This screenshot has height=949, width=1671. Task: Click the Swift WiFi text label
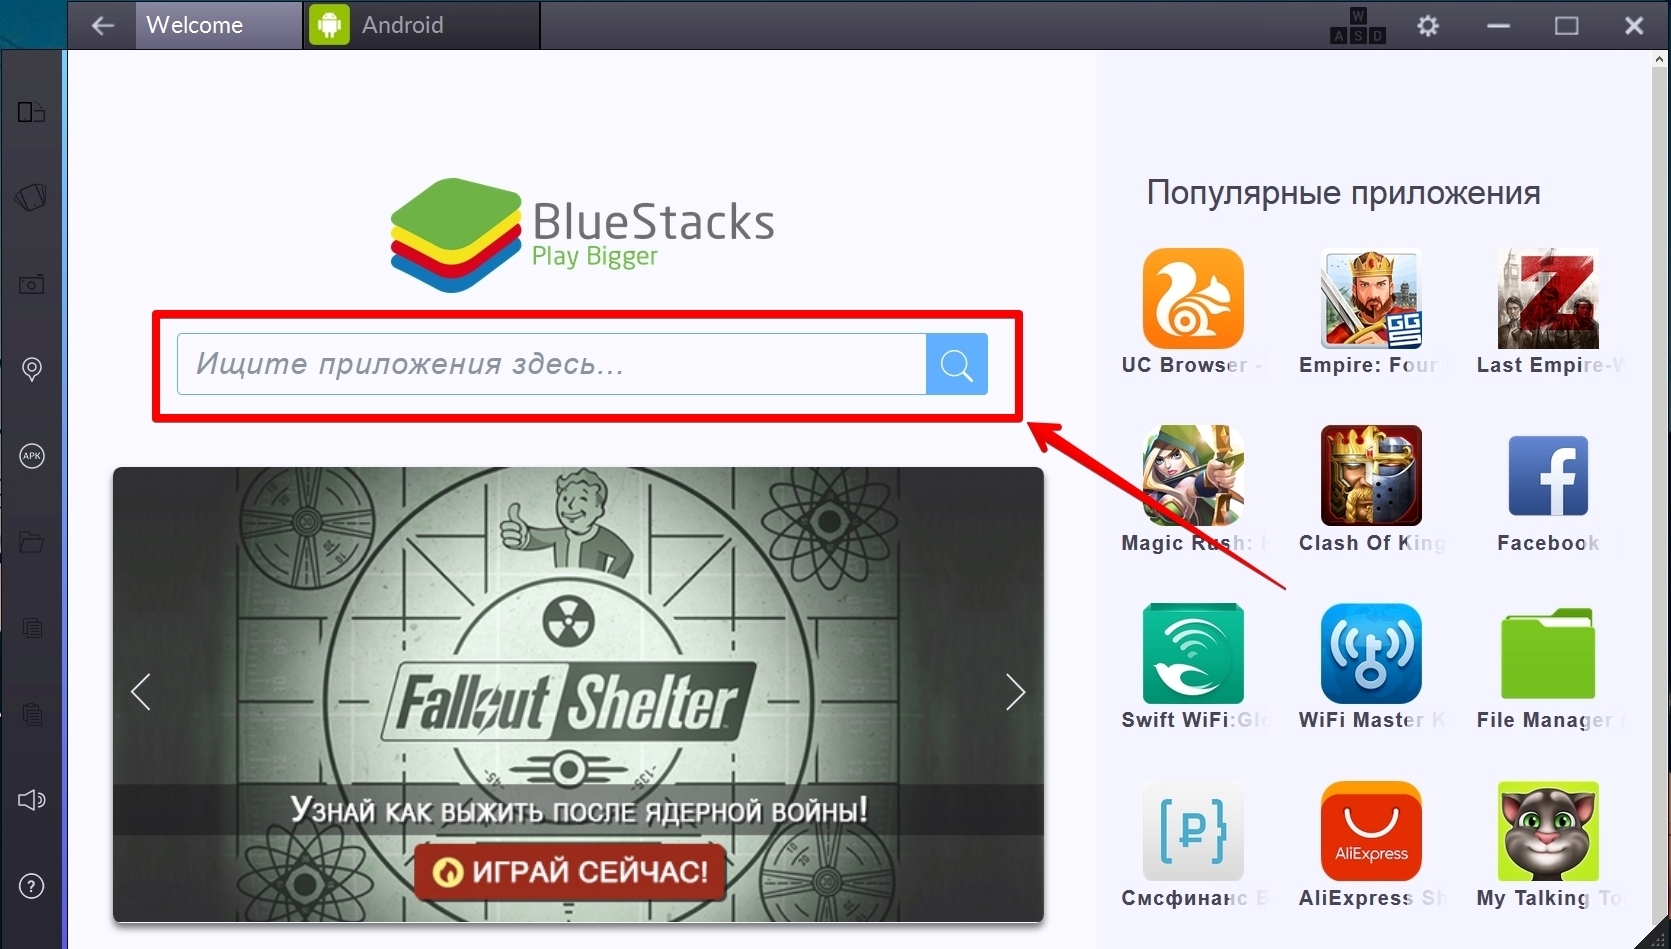tap(1195, 720)
